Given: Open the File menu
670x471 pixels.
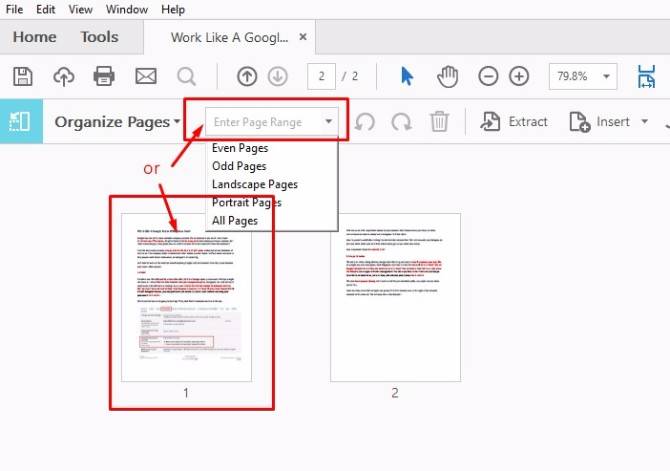Looking at the screenshot, I should [14, 9].
